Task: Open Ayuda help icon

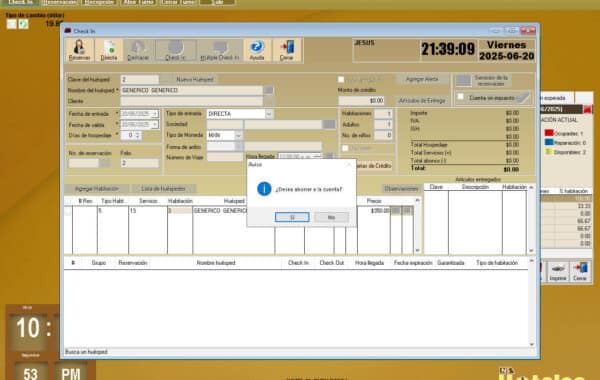Action: (257, 50)
